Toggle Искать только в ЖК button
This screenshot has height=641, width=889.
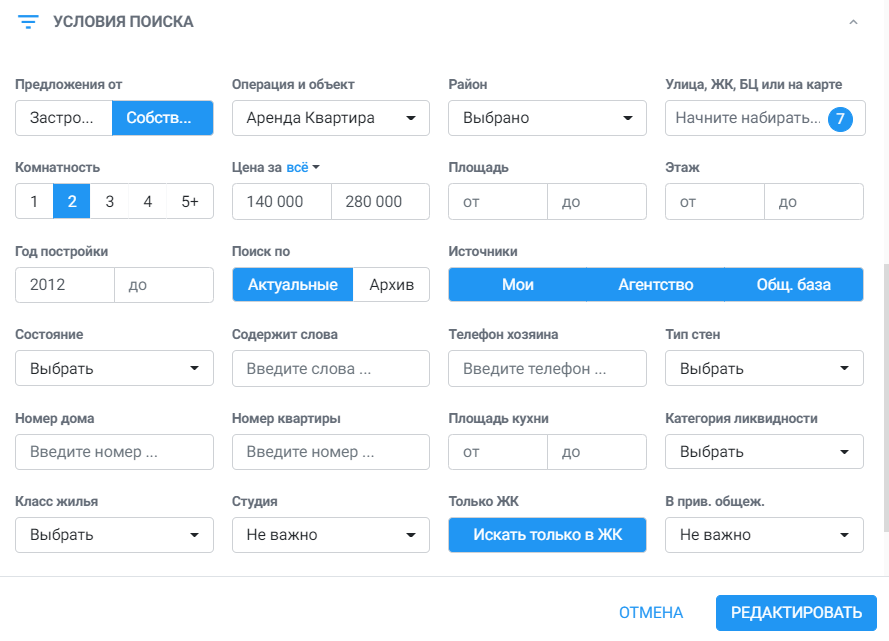tap(547, 534)
